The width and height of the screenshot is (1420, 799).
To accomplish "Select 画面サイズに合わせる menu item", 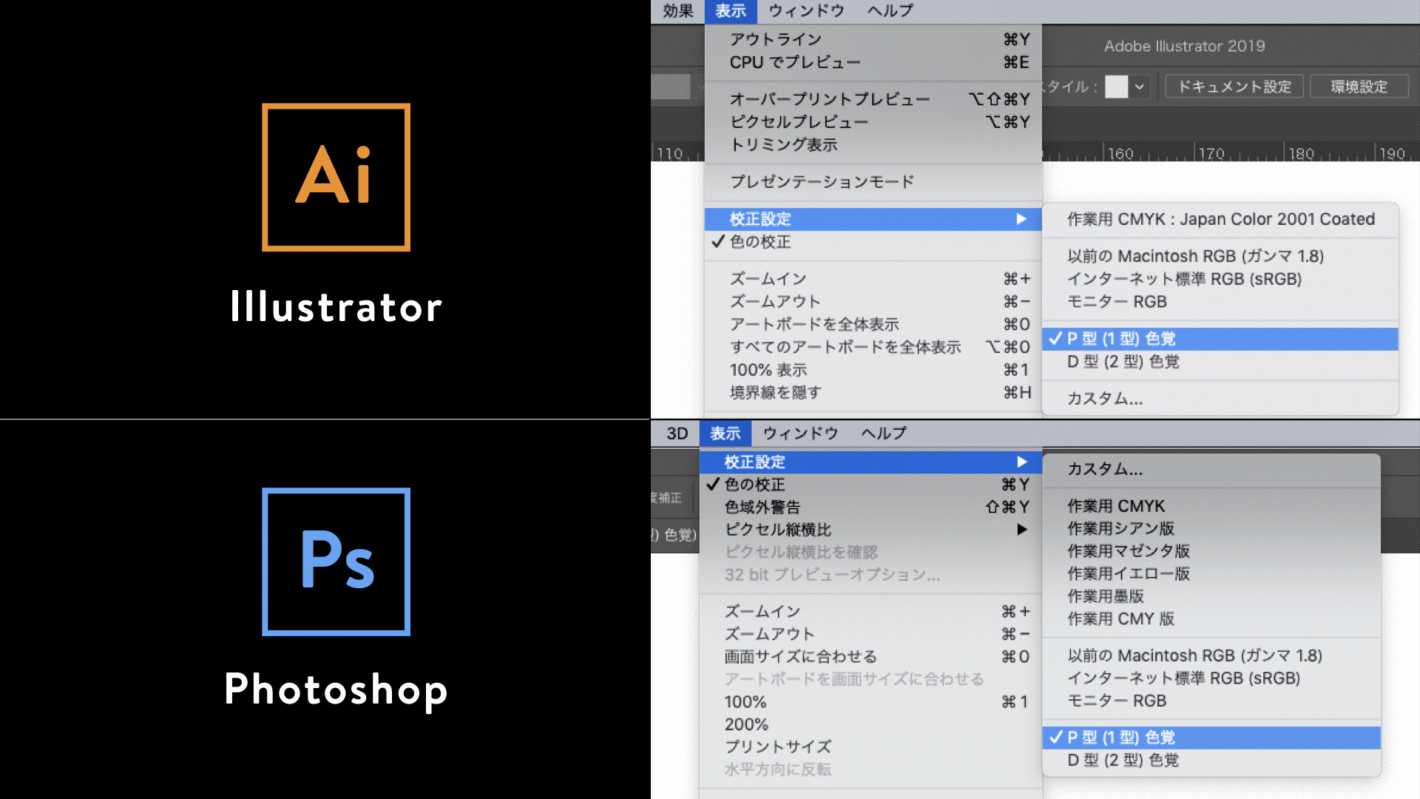I will pyautogui.click(x=871, y=657).
